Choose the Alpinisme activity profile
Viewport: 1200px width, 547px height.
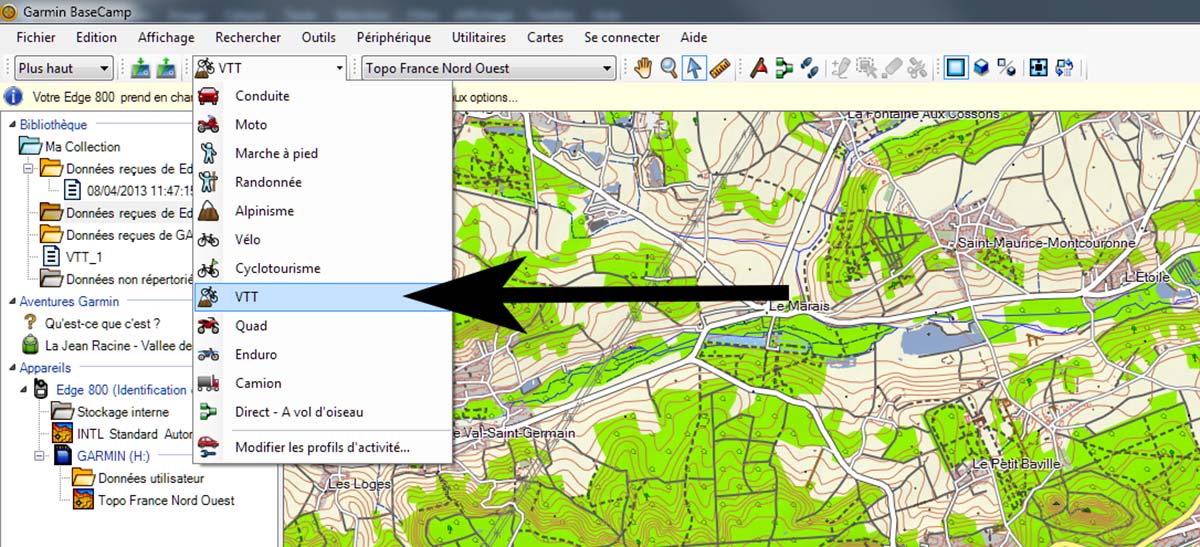click(323, 211)
